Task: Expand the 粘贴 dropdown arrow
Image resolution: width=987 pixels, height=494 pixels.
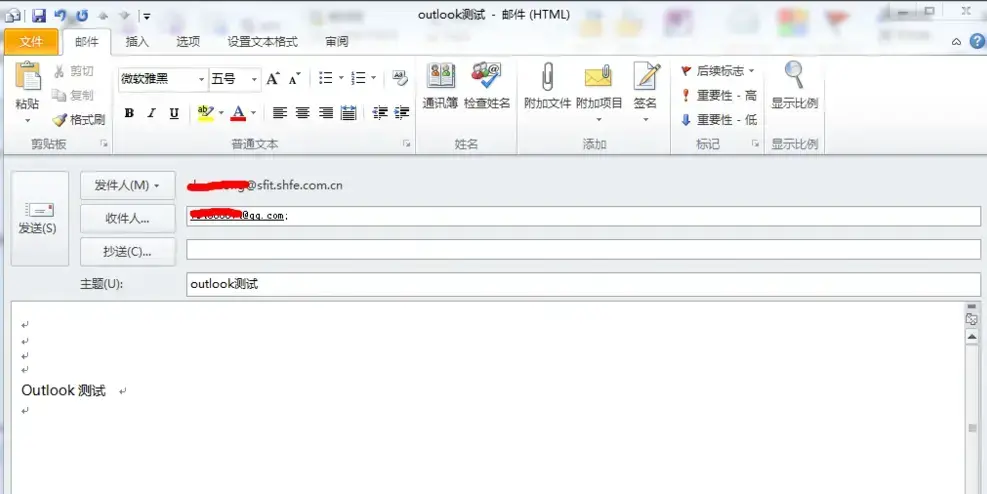Action: tap(28, 120)
